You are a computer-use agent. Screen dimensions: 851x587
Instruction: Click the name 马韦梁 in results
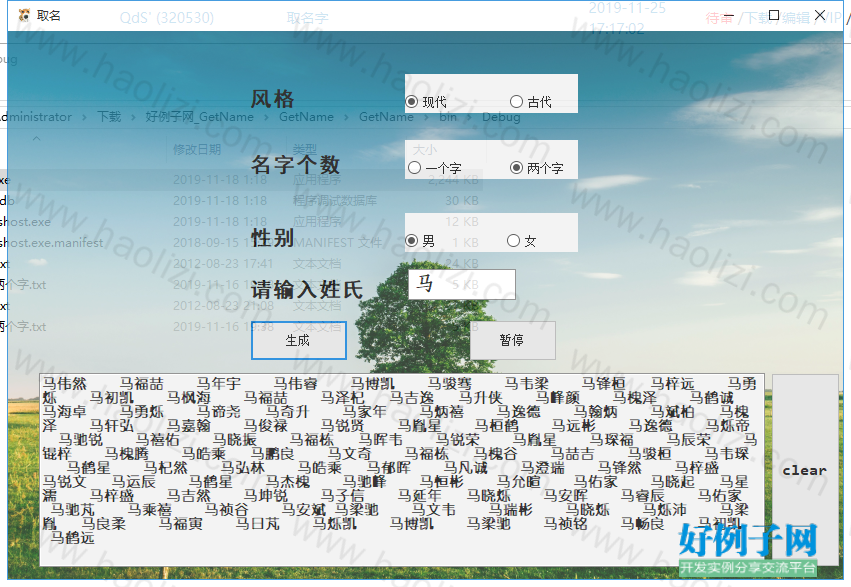pos(527,384)
